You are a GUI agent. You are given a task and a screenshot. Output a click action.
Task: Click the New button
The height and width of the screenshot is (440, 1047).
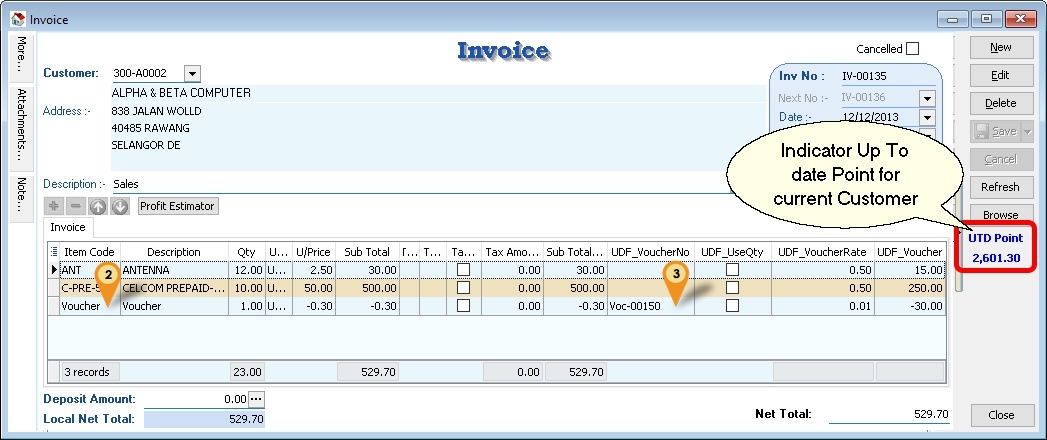(x=1000, y=47)
